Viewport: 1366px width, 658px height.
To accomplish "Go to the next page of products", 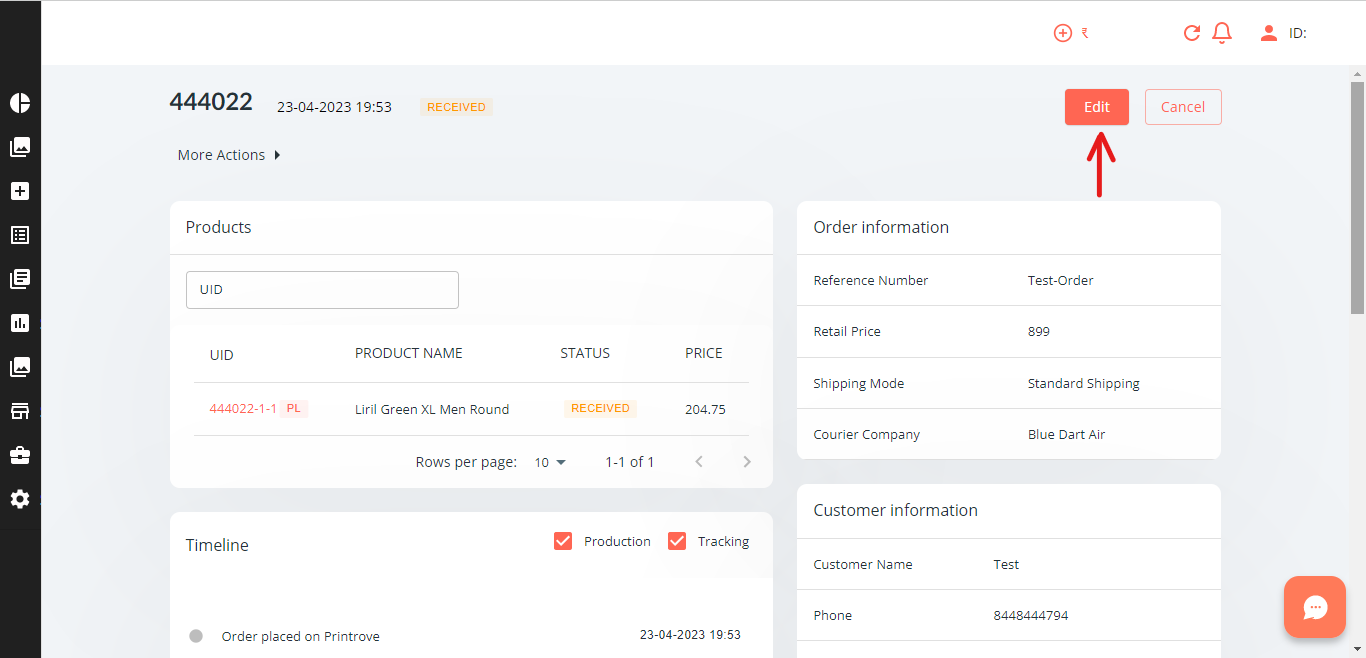I will point(747,462).
